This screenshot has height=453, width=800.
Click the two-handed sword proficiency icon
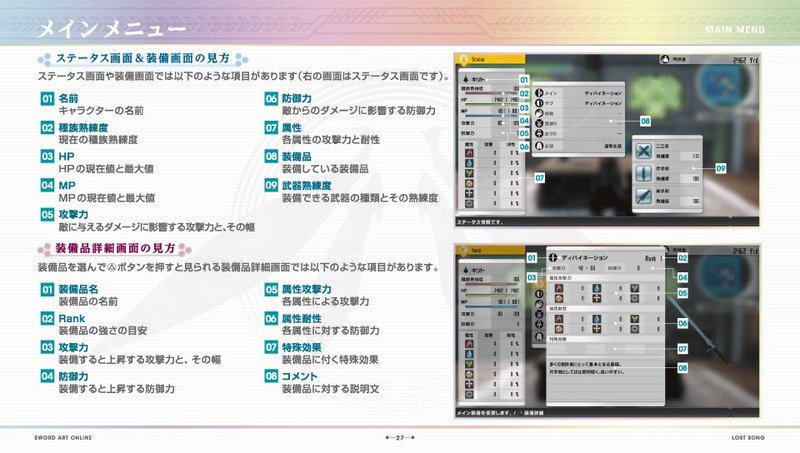pyautogui.click(x=644, y=196)
